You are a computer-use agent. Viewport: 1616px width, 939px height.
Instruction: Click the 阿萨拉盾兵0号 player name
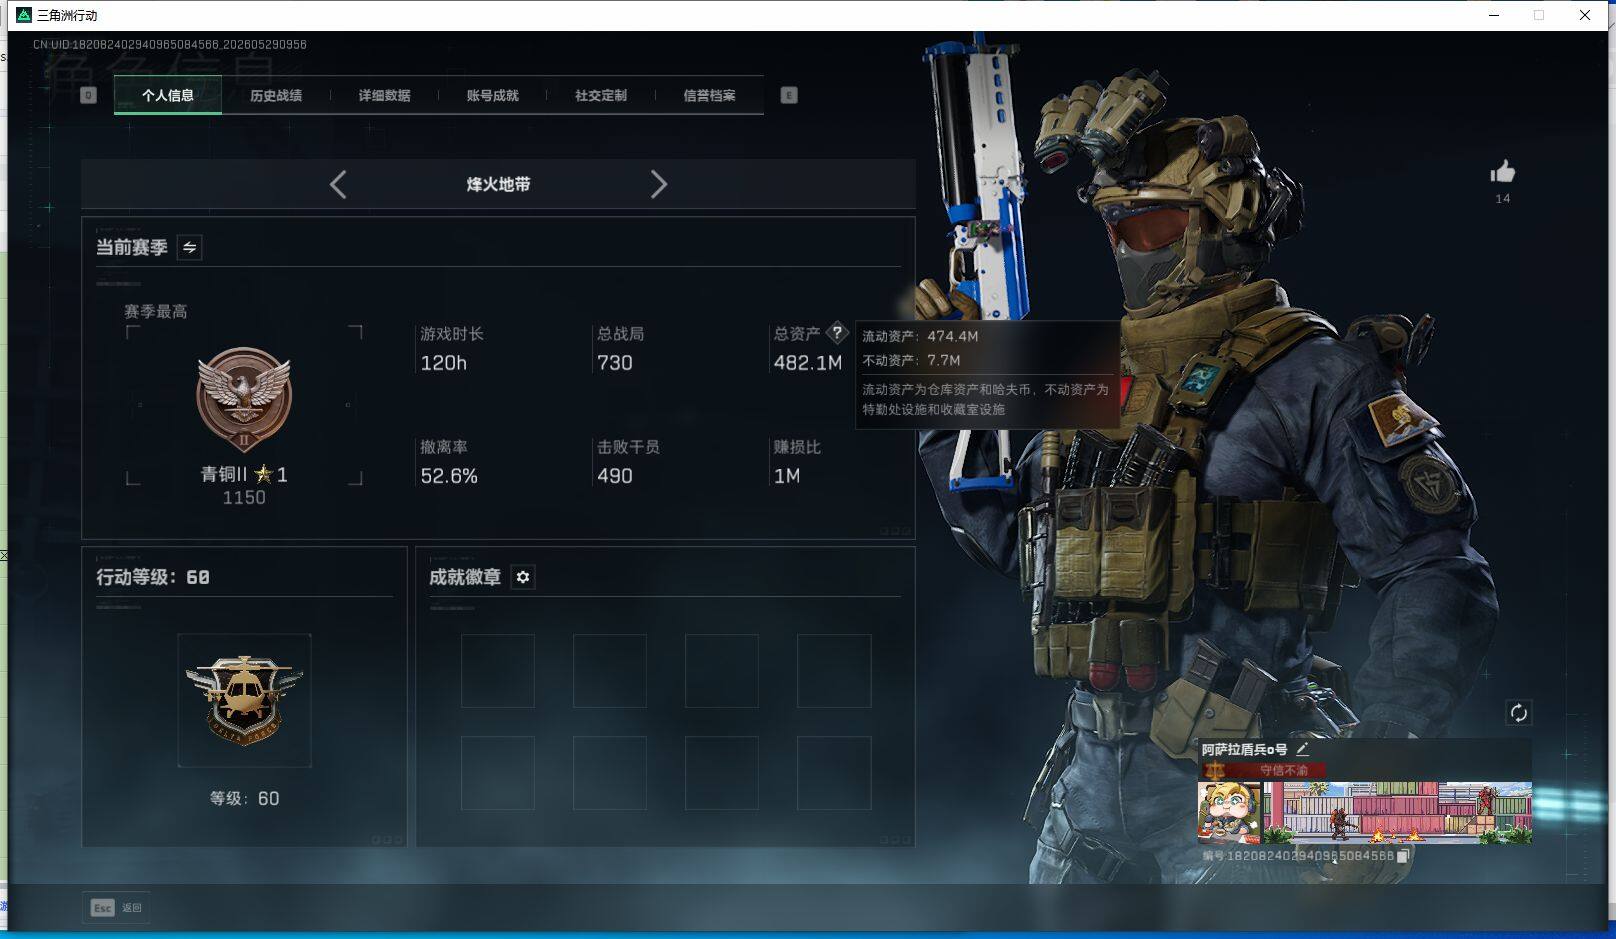click(x=1244, y=749)
